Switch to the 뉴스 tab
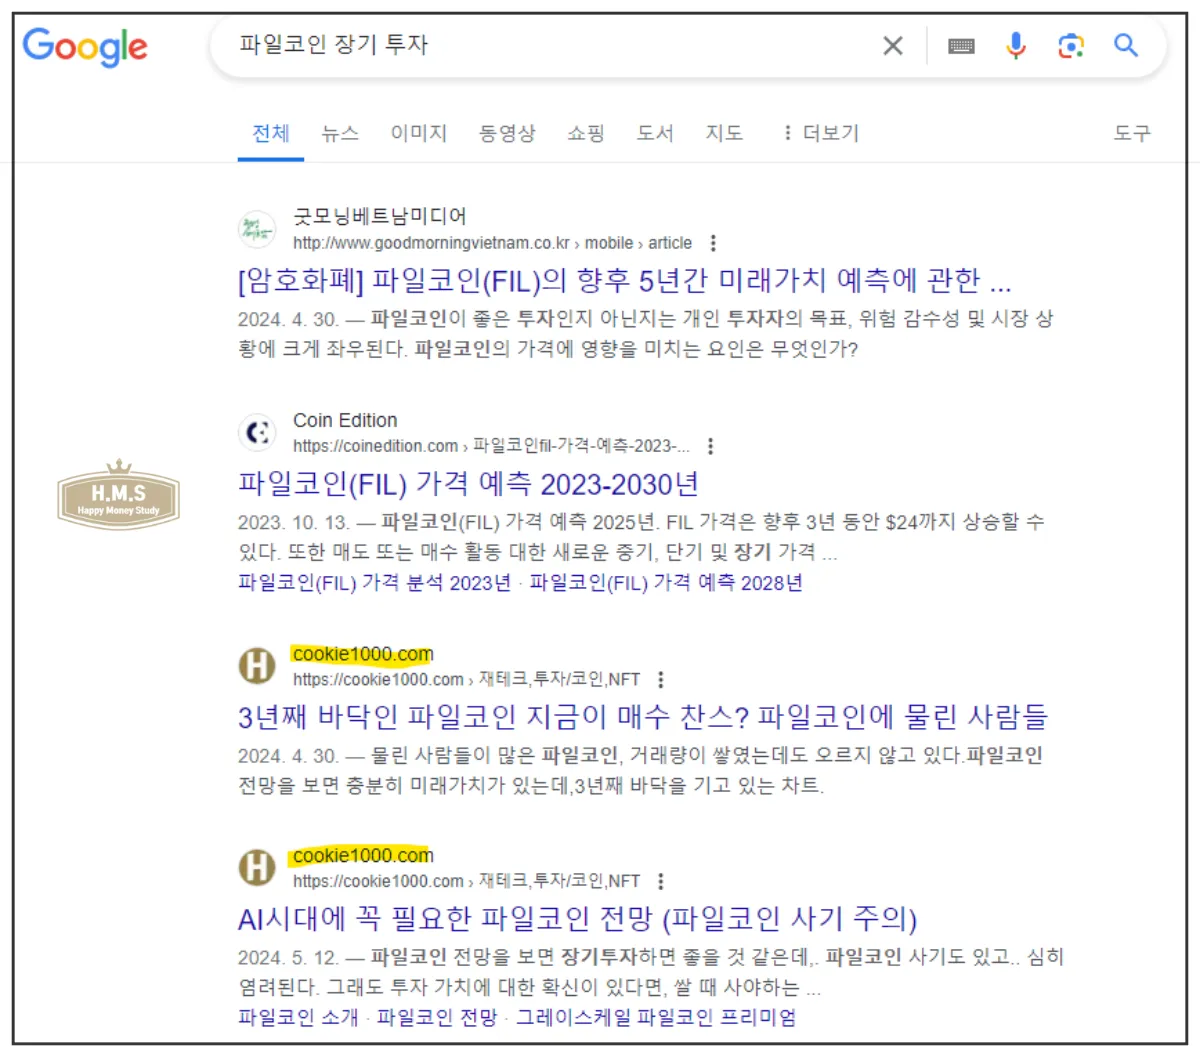The height and width of the screenshot is (1057, 1200). (339, 132)
